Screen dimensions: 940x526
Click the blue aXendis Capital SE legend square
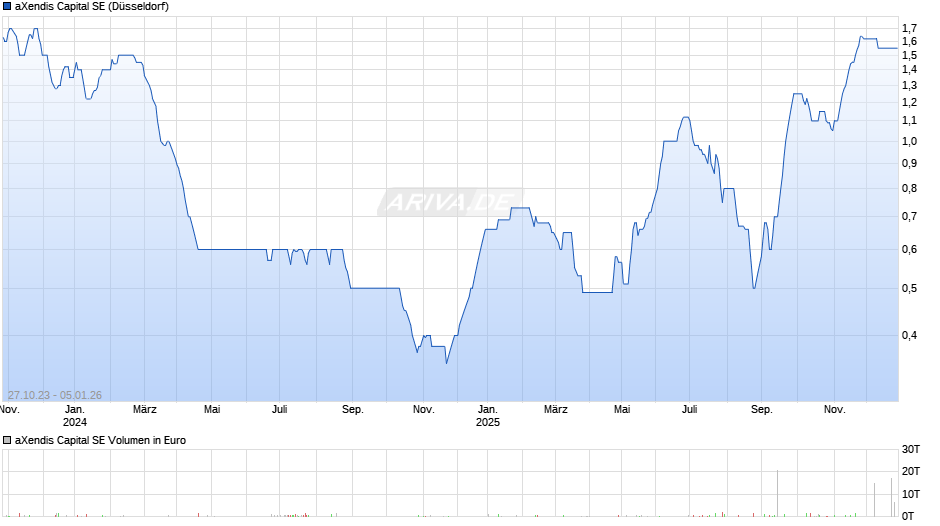click(7, 7)
